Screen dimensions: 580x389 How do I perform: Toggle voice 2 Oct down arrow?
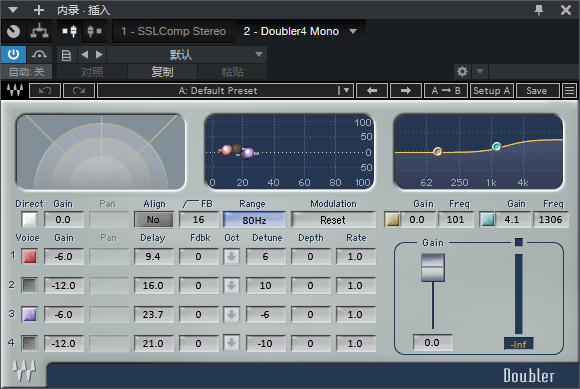[x=232, y=285]
